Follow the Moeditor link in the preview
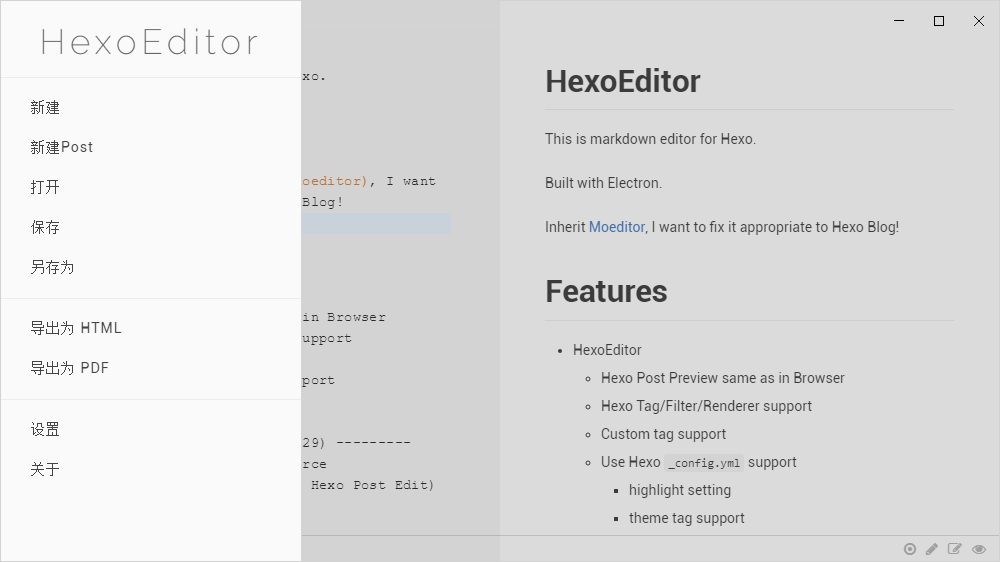The width and height of the screenshot is (1000, 562). [x=617, y=227]
